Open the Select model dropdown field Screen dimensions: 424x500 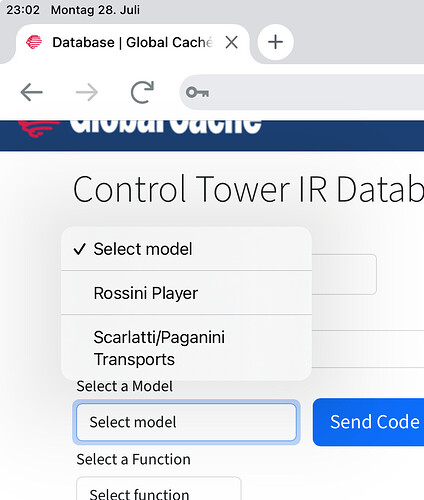(186, 422)
